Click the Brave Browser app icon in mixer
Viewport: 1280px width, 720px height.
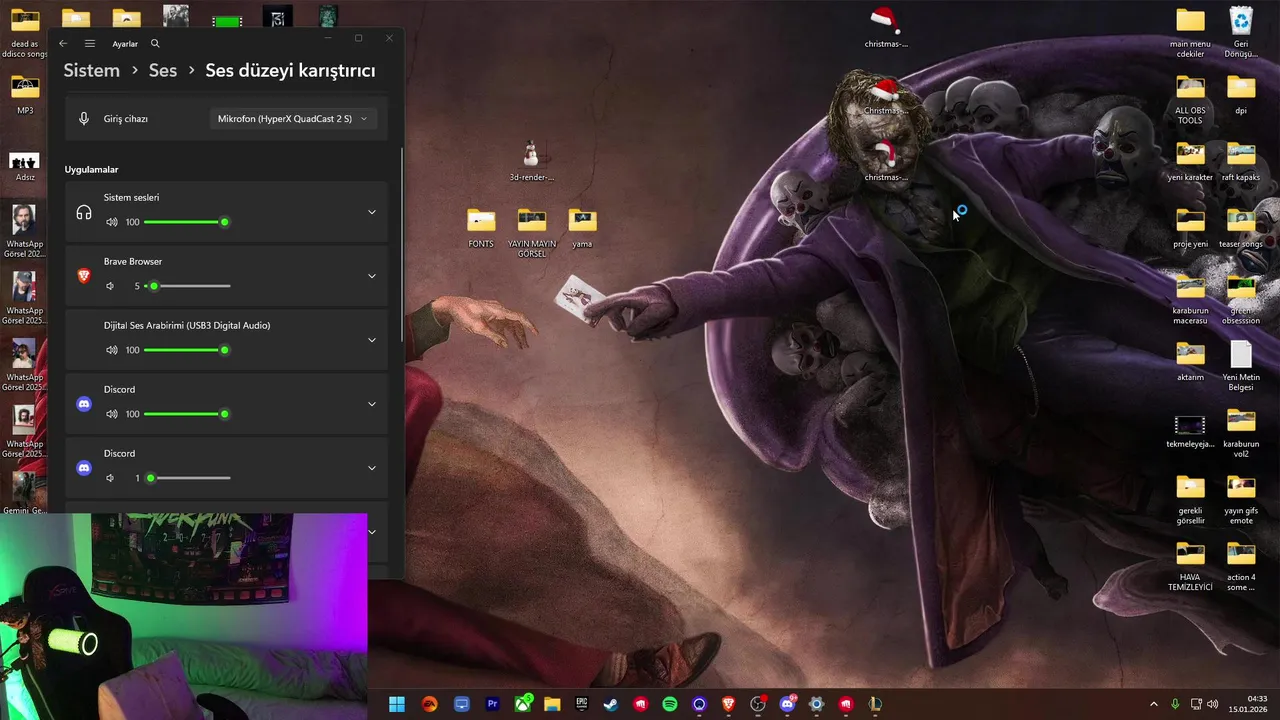[84, 276]
